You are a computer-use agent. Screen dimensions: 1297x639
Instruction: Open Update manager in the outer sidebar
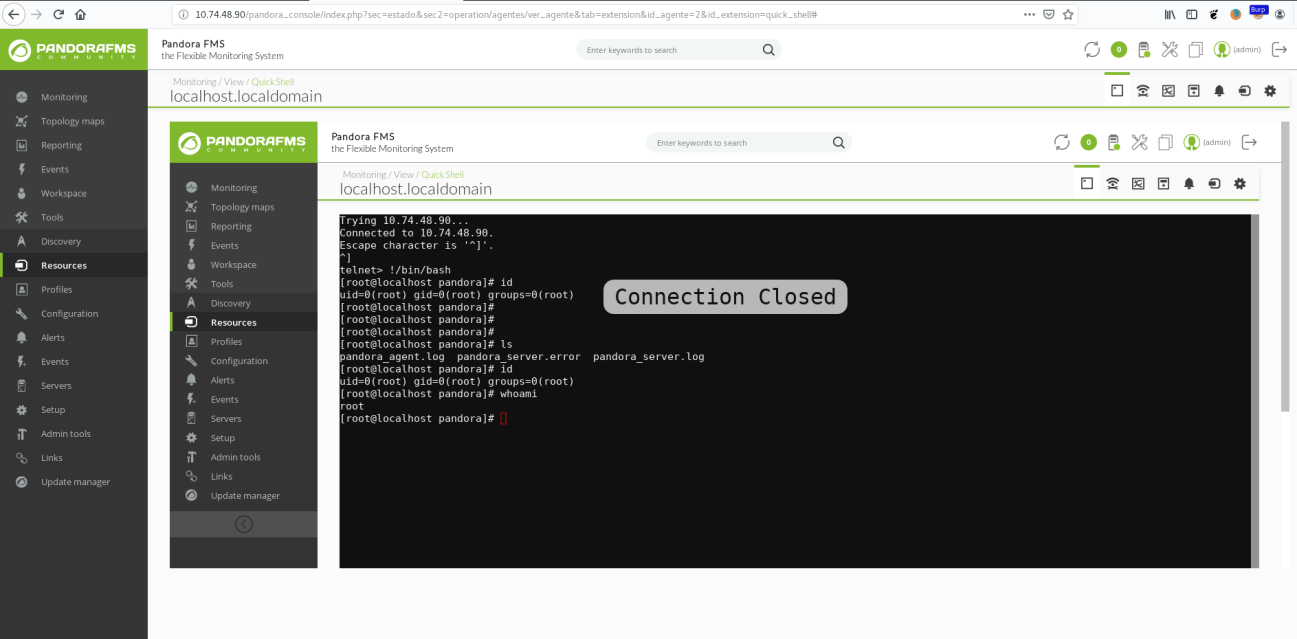pyautogui.click(x=74, y=482)
